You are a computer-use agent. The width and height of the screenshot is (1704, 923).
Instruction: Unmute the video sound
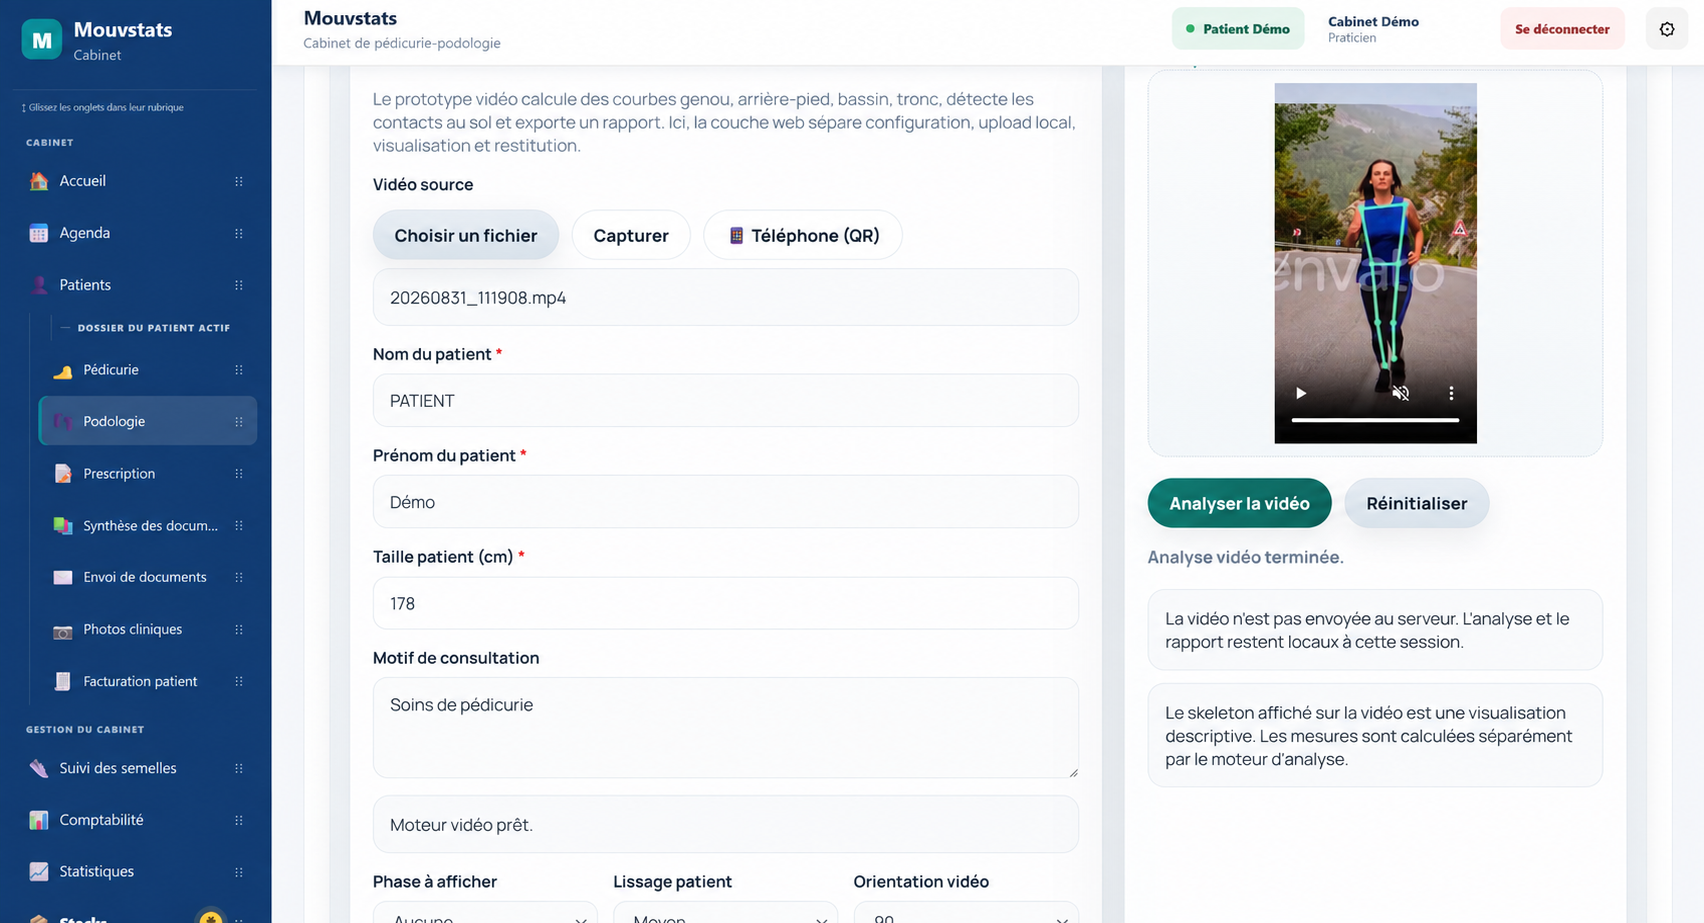point(1401,393)
